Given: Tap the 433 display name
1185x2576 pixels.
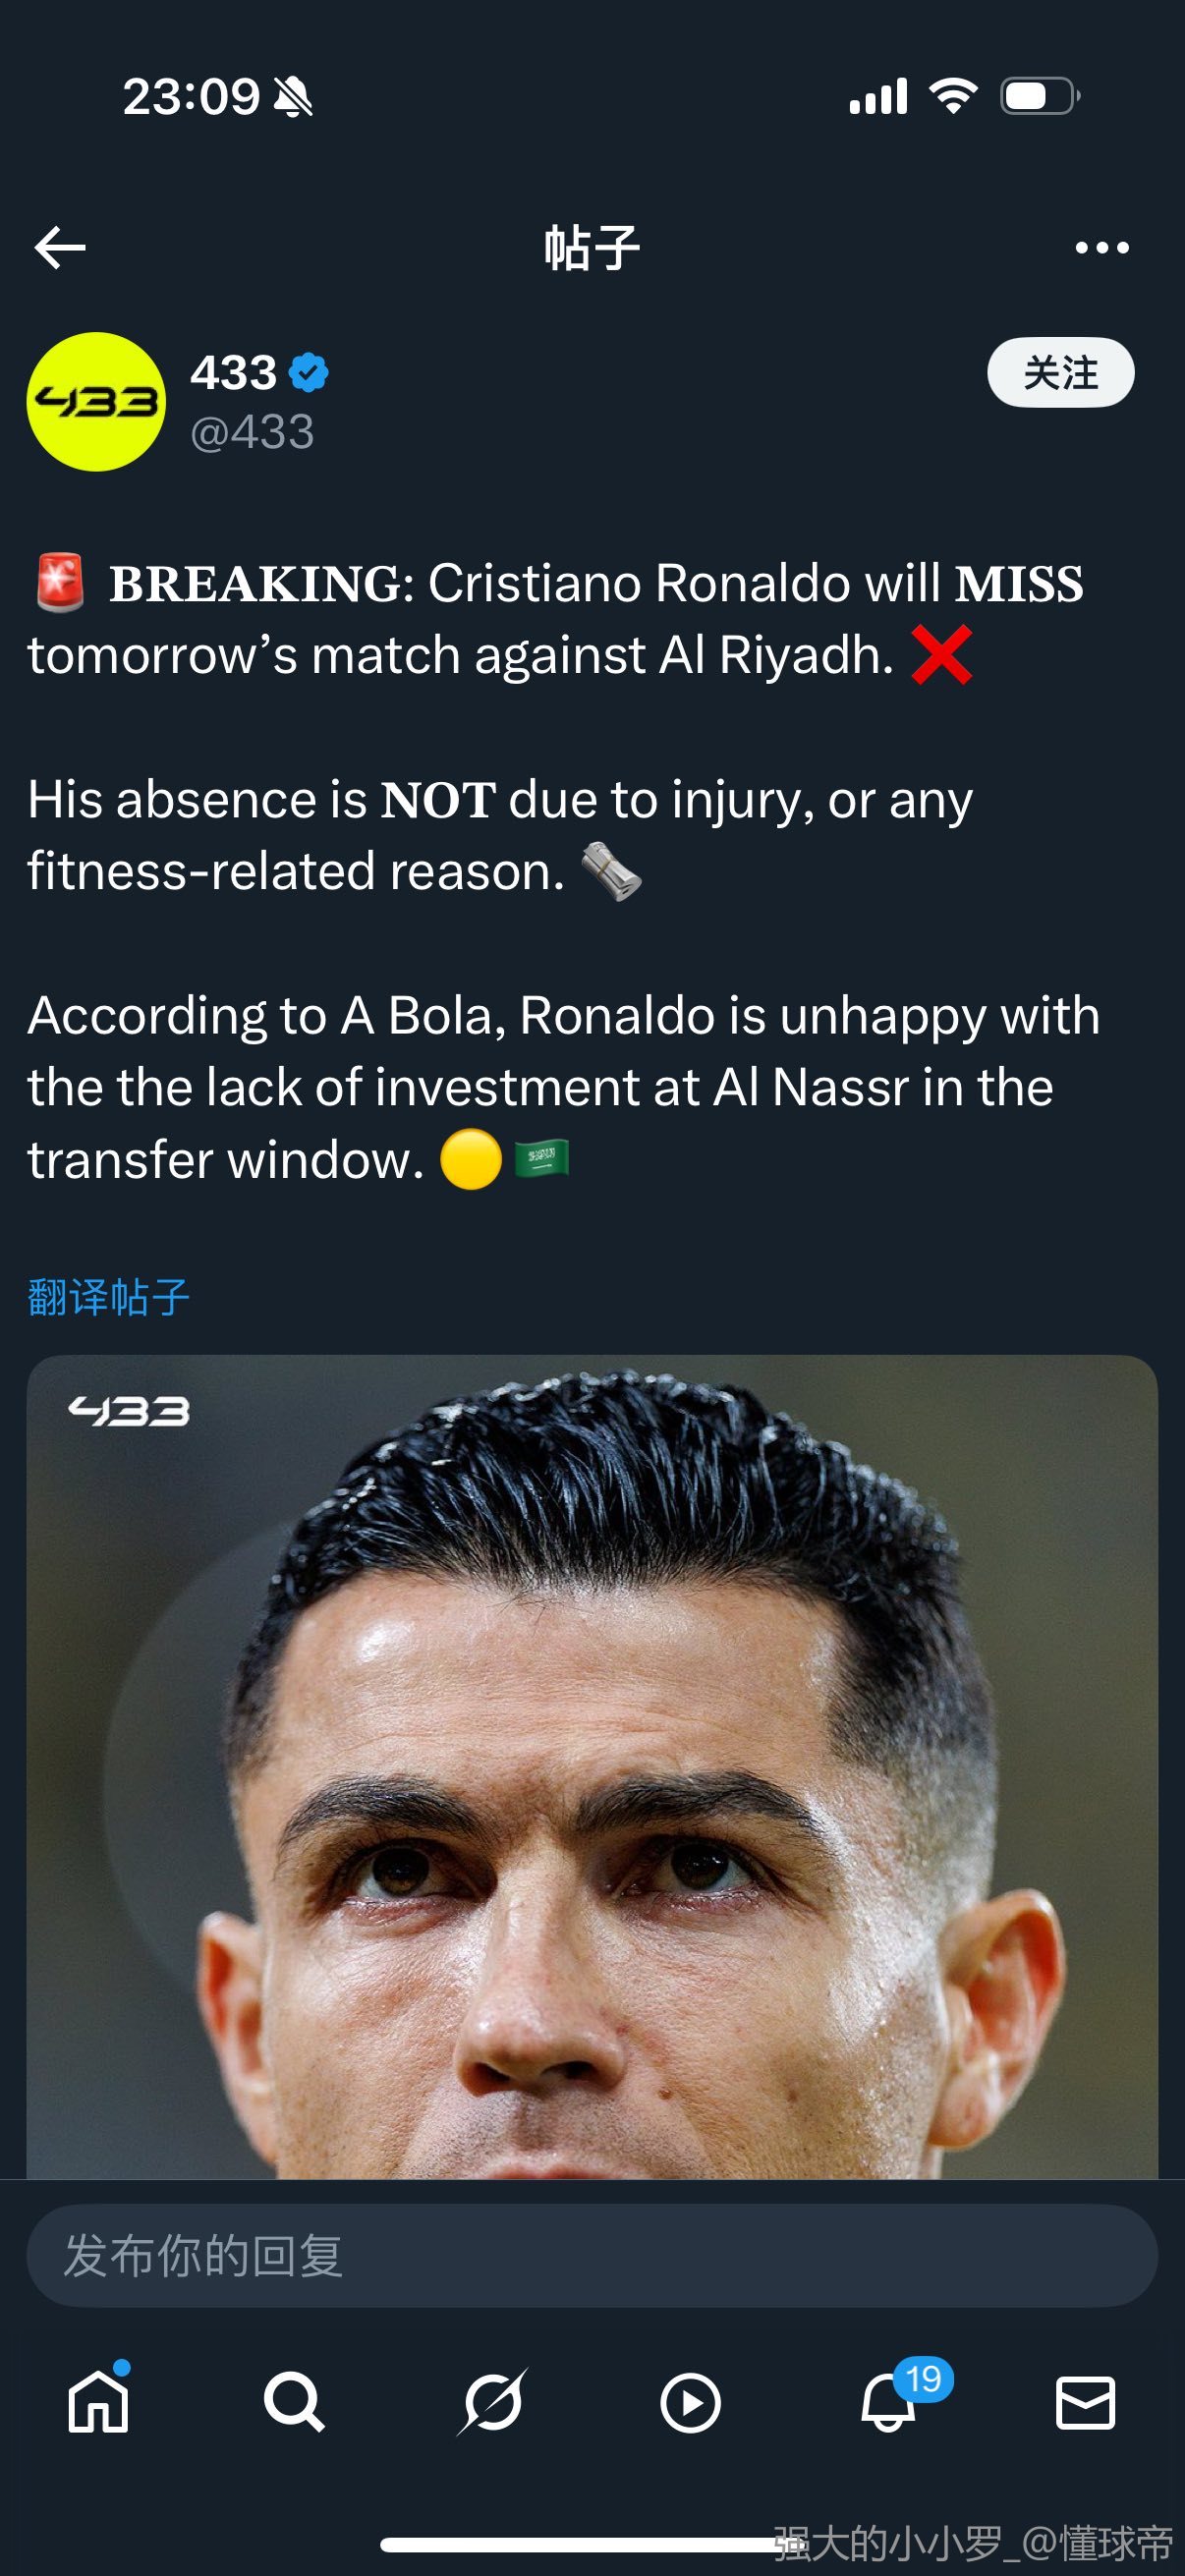Looking at the screenshot, I should [x=234, y=373].
